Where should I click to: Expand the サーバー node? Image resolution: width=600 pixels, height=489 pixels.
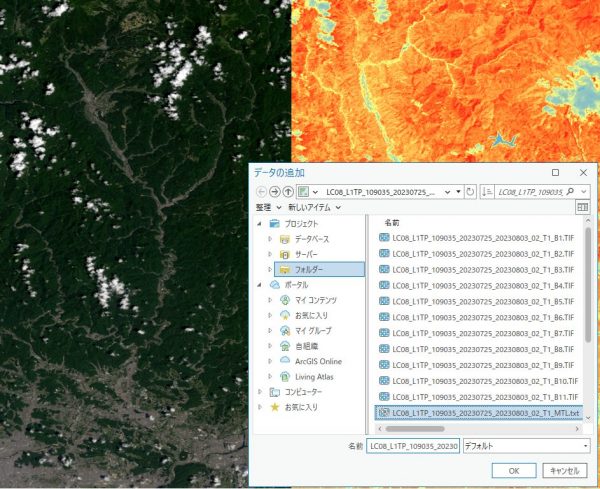pos(270,254)
